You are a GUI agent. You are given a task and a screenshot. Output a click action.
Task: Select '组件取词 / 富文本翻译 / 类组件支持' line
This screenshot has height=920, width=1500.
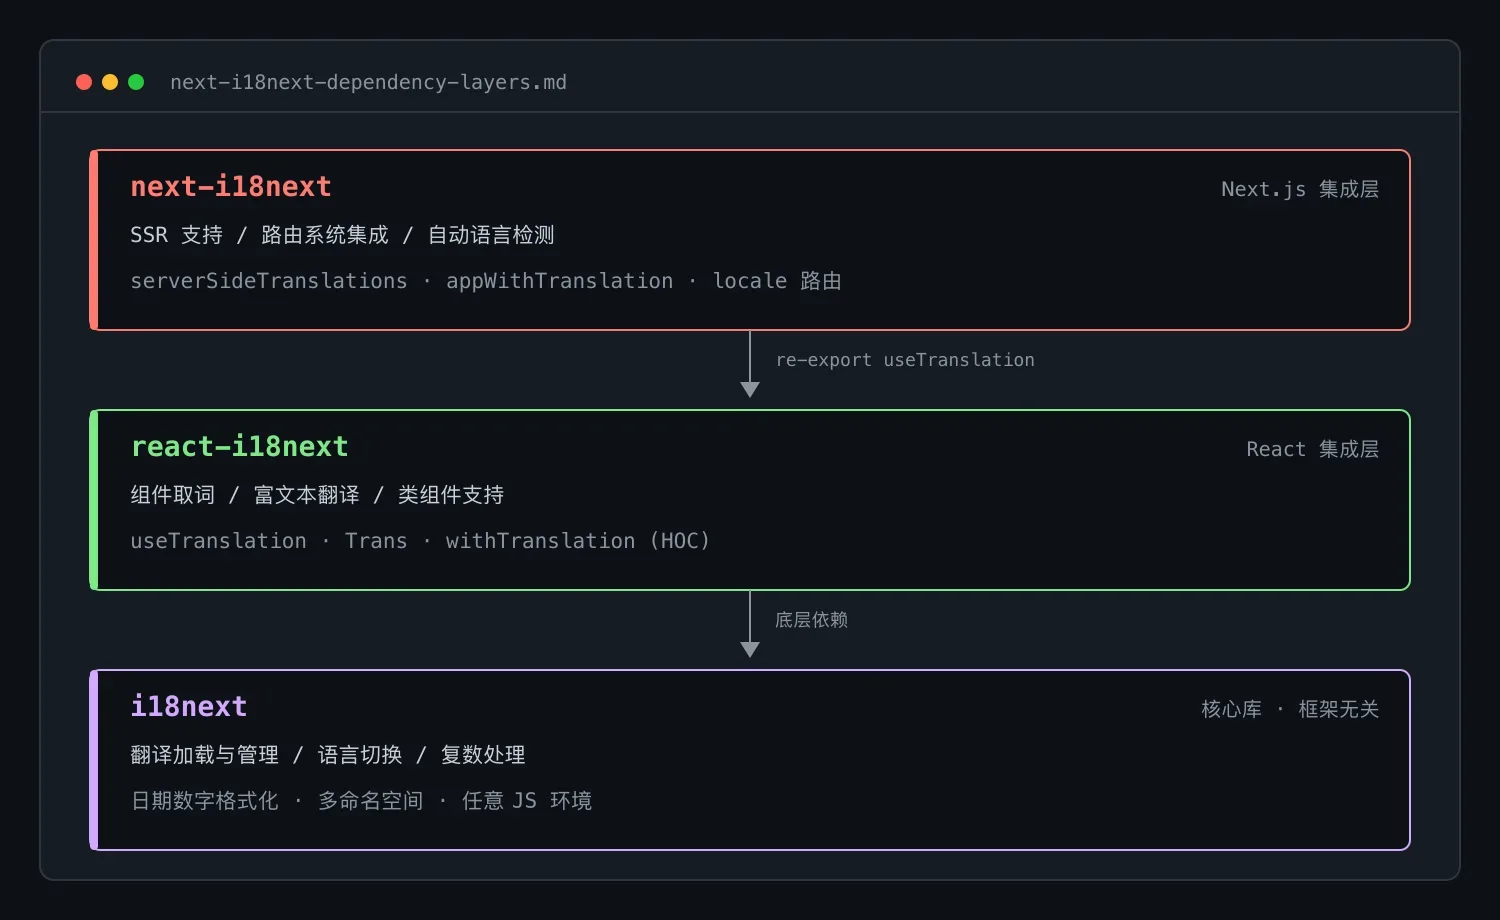click(x=317, y=495)
